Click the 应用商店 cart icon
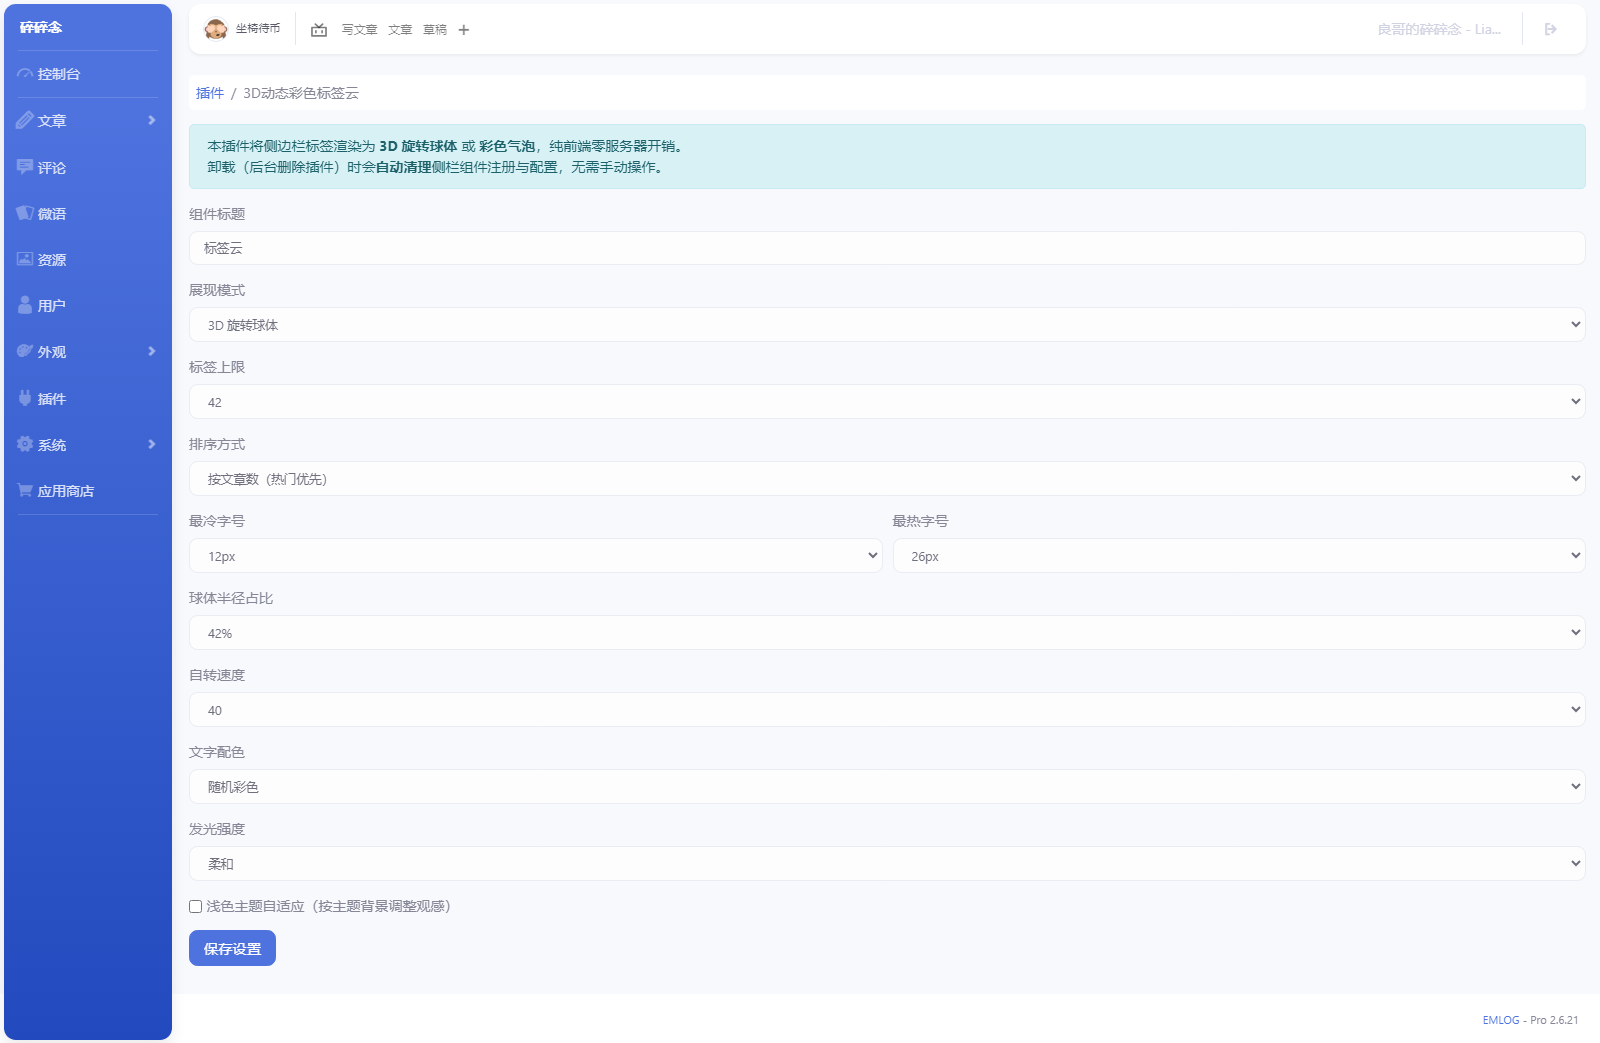The width and height of the screenshot is (1600, 1043). tap(25, 490)
